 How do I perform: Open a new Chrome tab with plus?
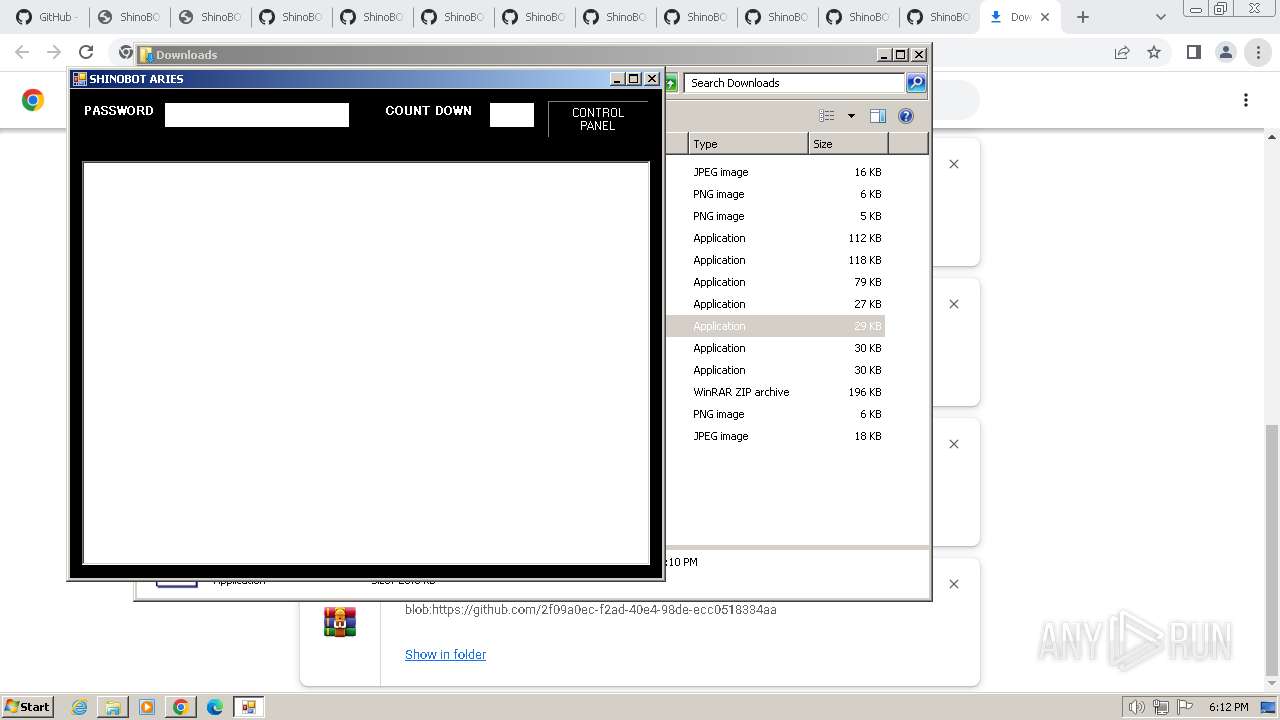(1083, 17)
